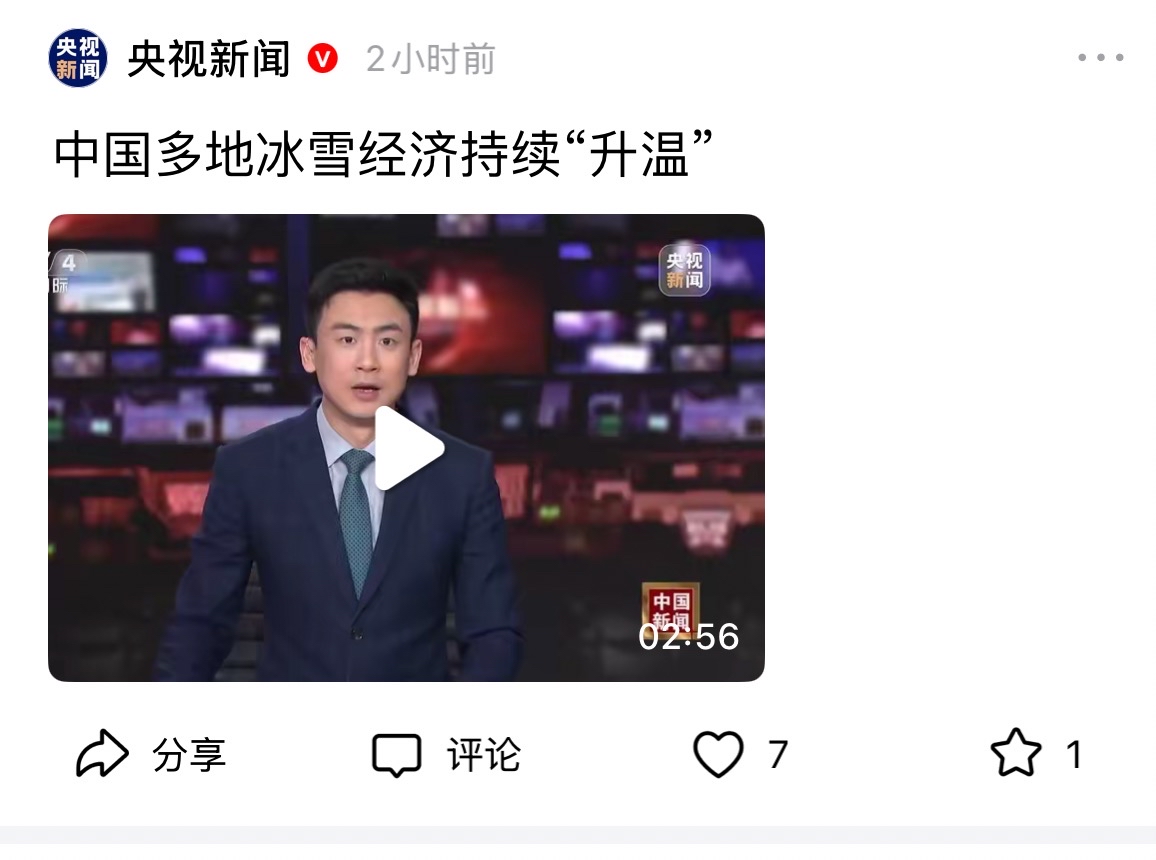Click the favorite count 1
The height and width of the screenshot is (860, 1156).
coord(1074,755)
